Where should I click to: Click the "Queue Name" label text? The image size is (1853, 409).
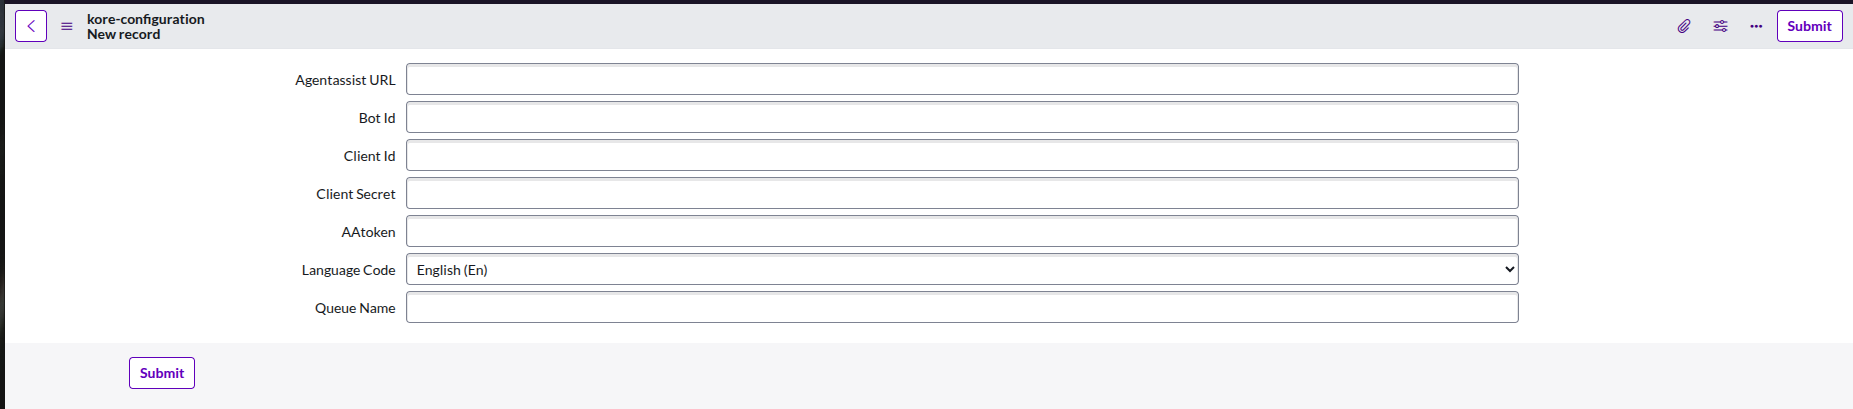[355, 308]
